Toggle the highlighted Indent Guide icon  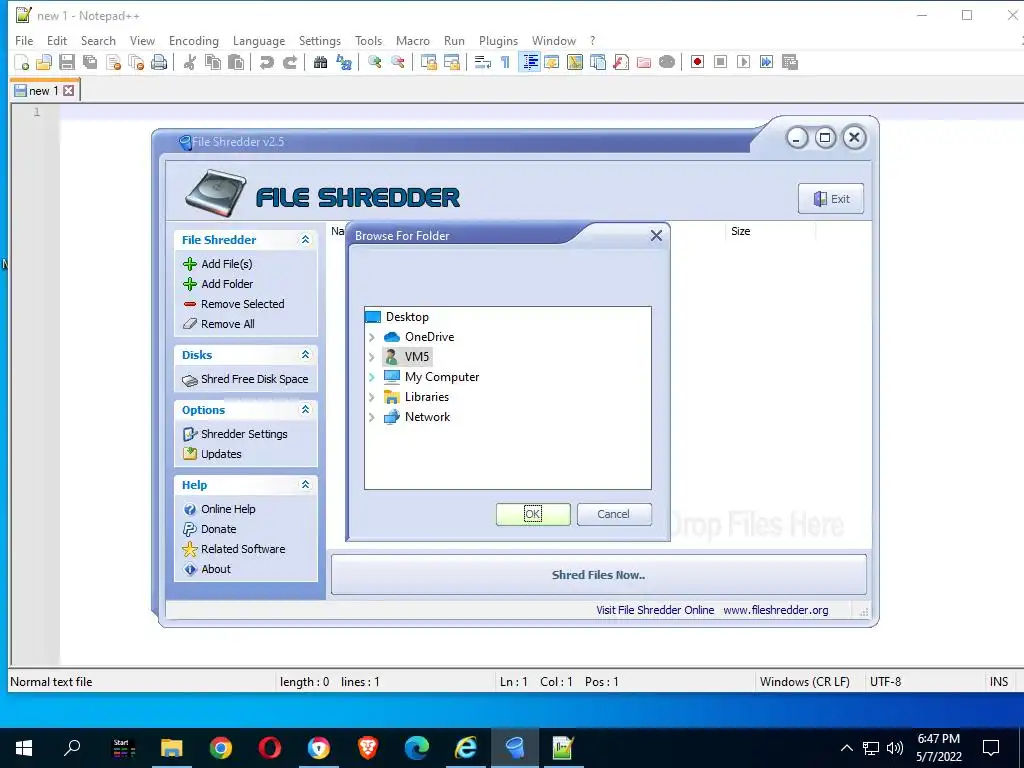point(530,62)
